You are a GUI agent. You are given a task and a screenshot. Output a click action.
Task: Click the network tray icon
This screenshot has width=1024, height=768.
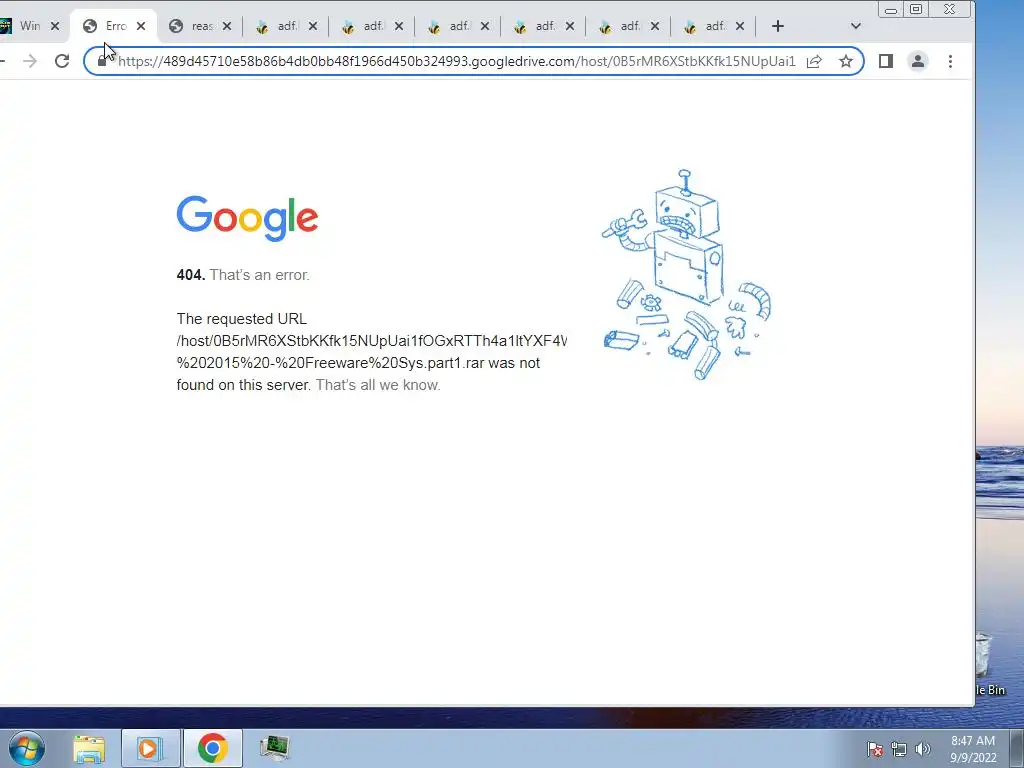899,749
